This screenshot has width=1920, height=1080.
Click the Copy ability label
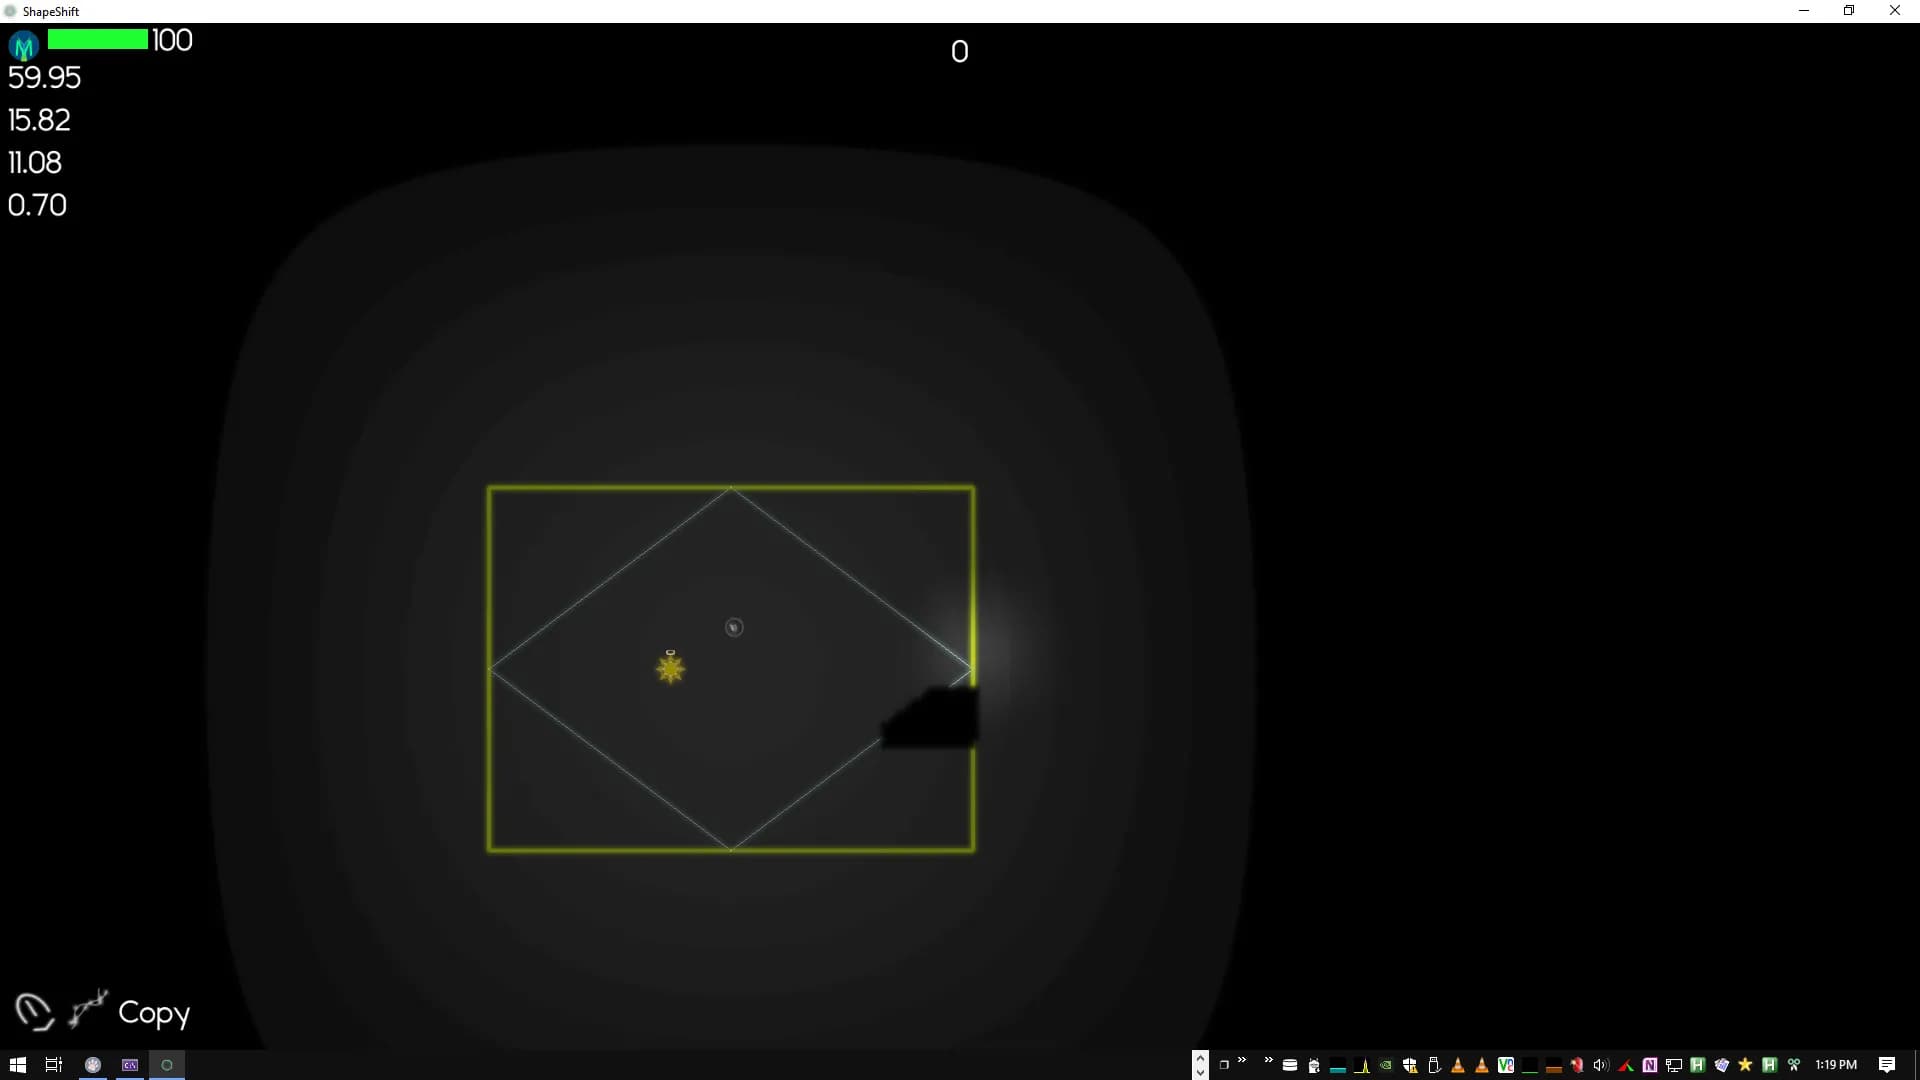click(x=154, y=1013)
